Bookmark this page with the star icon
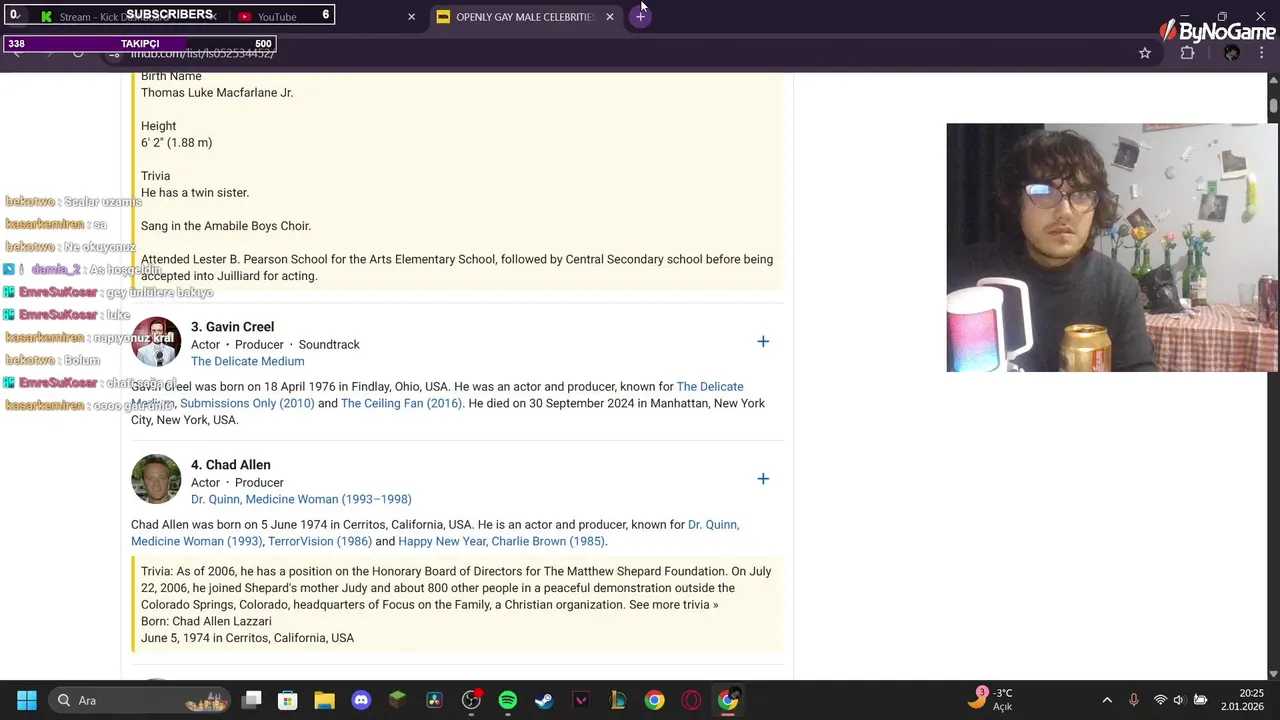This screenshot has height=720, width=1280. click(x=1145, y=53)
